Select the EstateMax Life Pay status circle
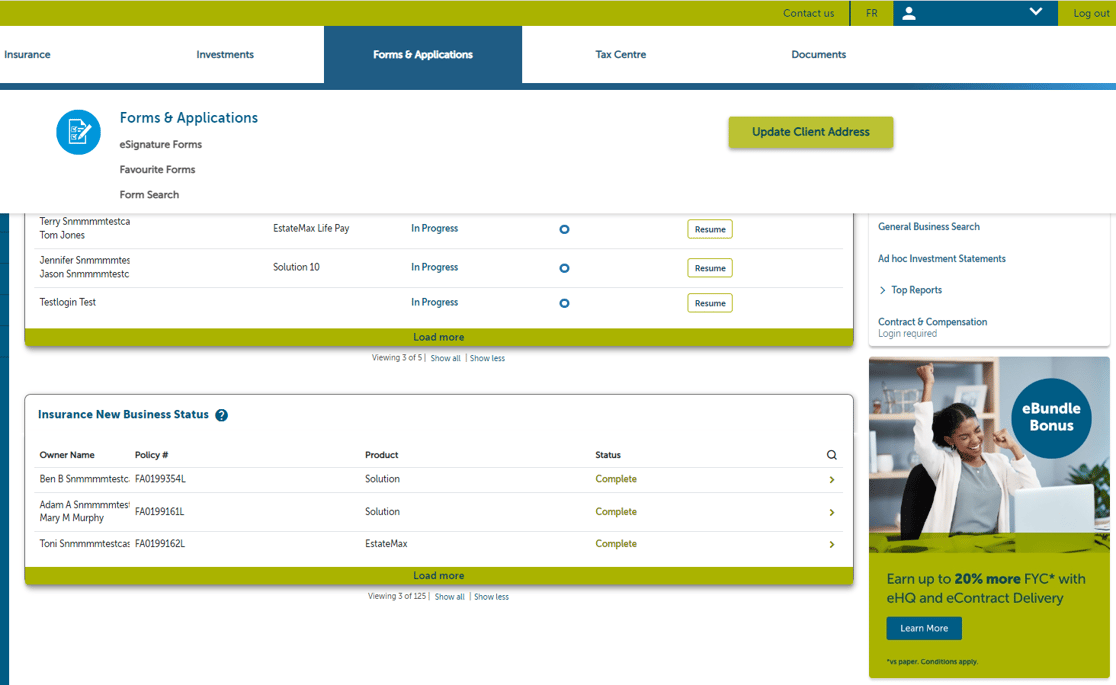1116x685 pixels. [564, 229]
